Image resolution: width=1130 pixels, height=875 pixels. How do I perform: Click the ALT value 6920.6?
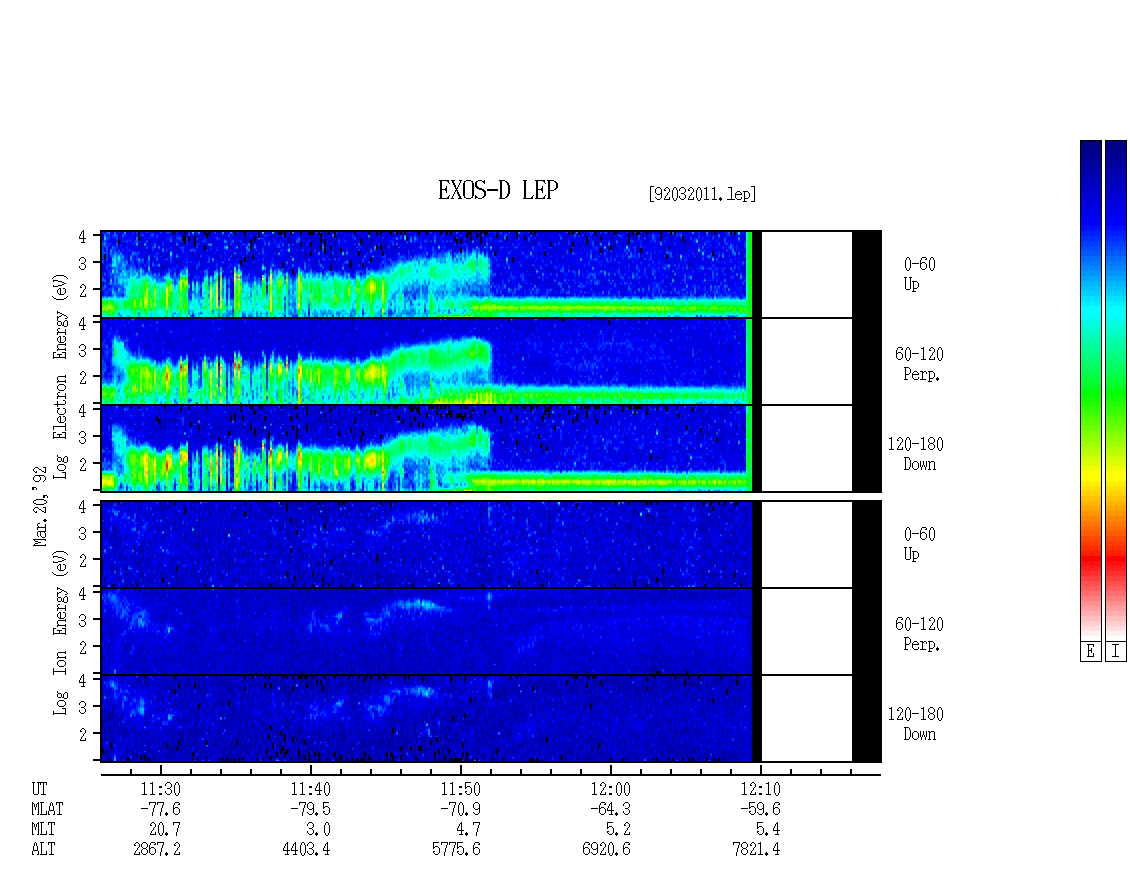tap(607, 850)
